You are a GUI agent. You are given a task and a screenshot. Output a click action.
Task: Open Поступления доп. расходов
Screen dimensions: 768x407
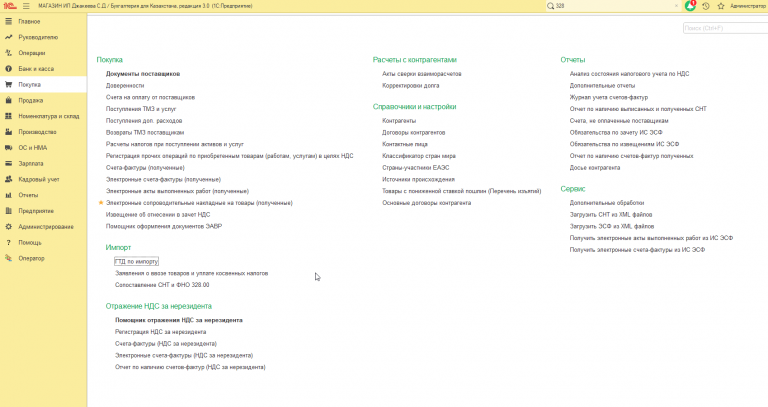point(144,120)
